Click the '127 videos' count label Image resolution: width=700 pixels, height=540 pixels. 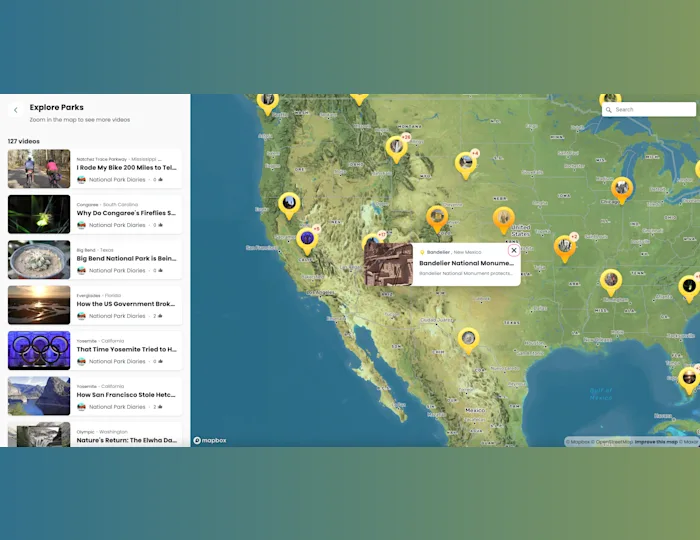24,141
